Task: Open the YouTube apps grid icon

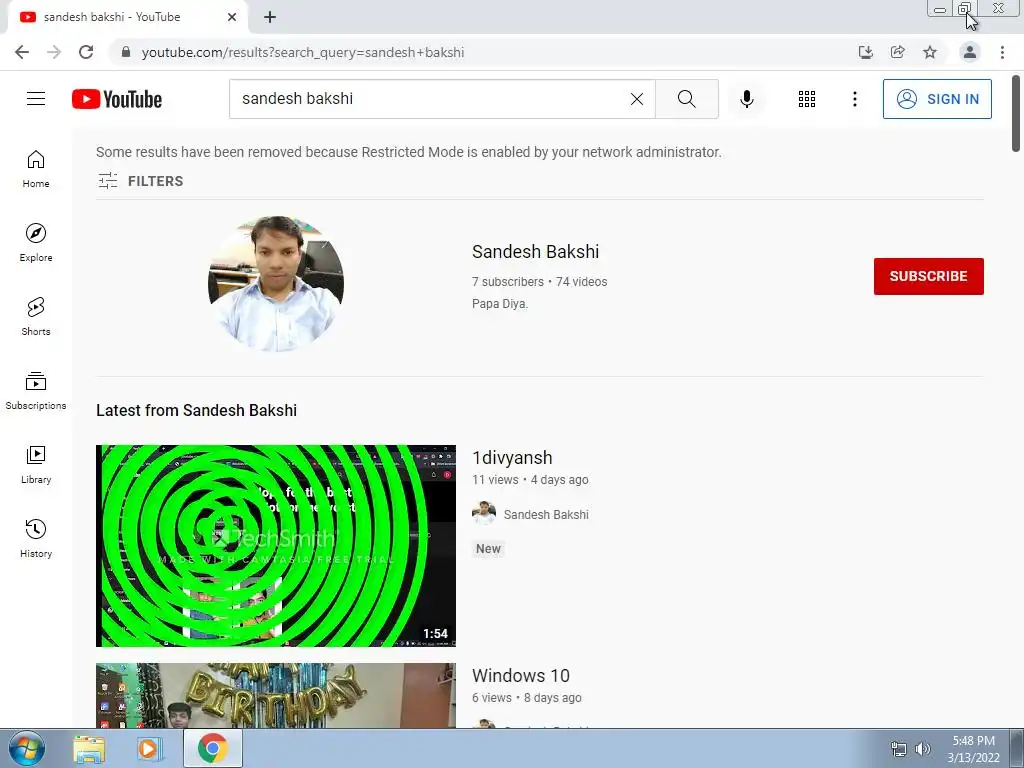Action: coord(807,99)
